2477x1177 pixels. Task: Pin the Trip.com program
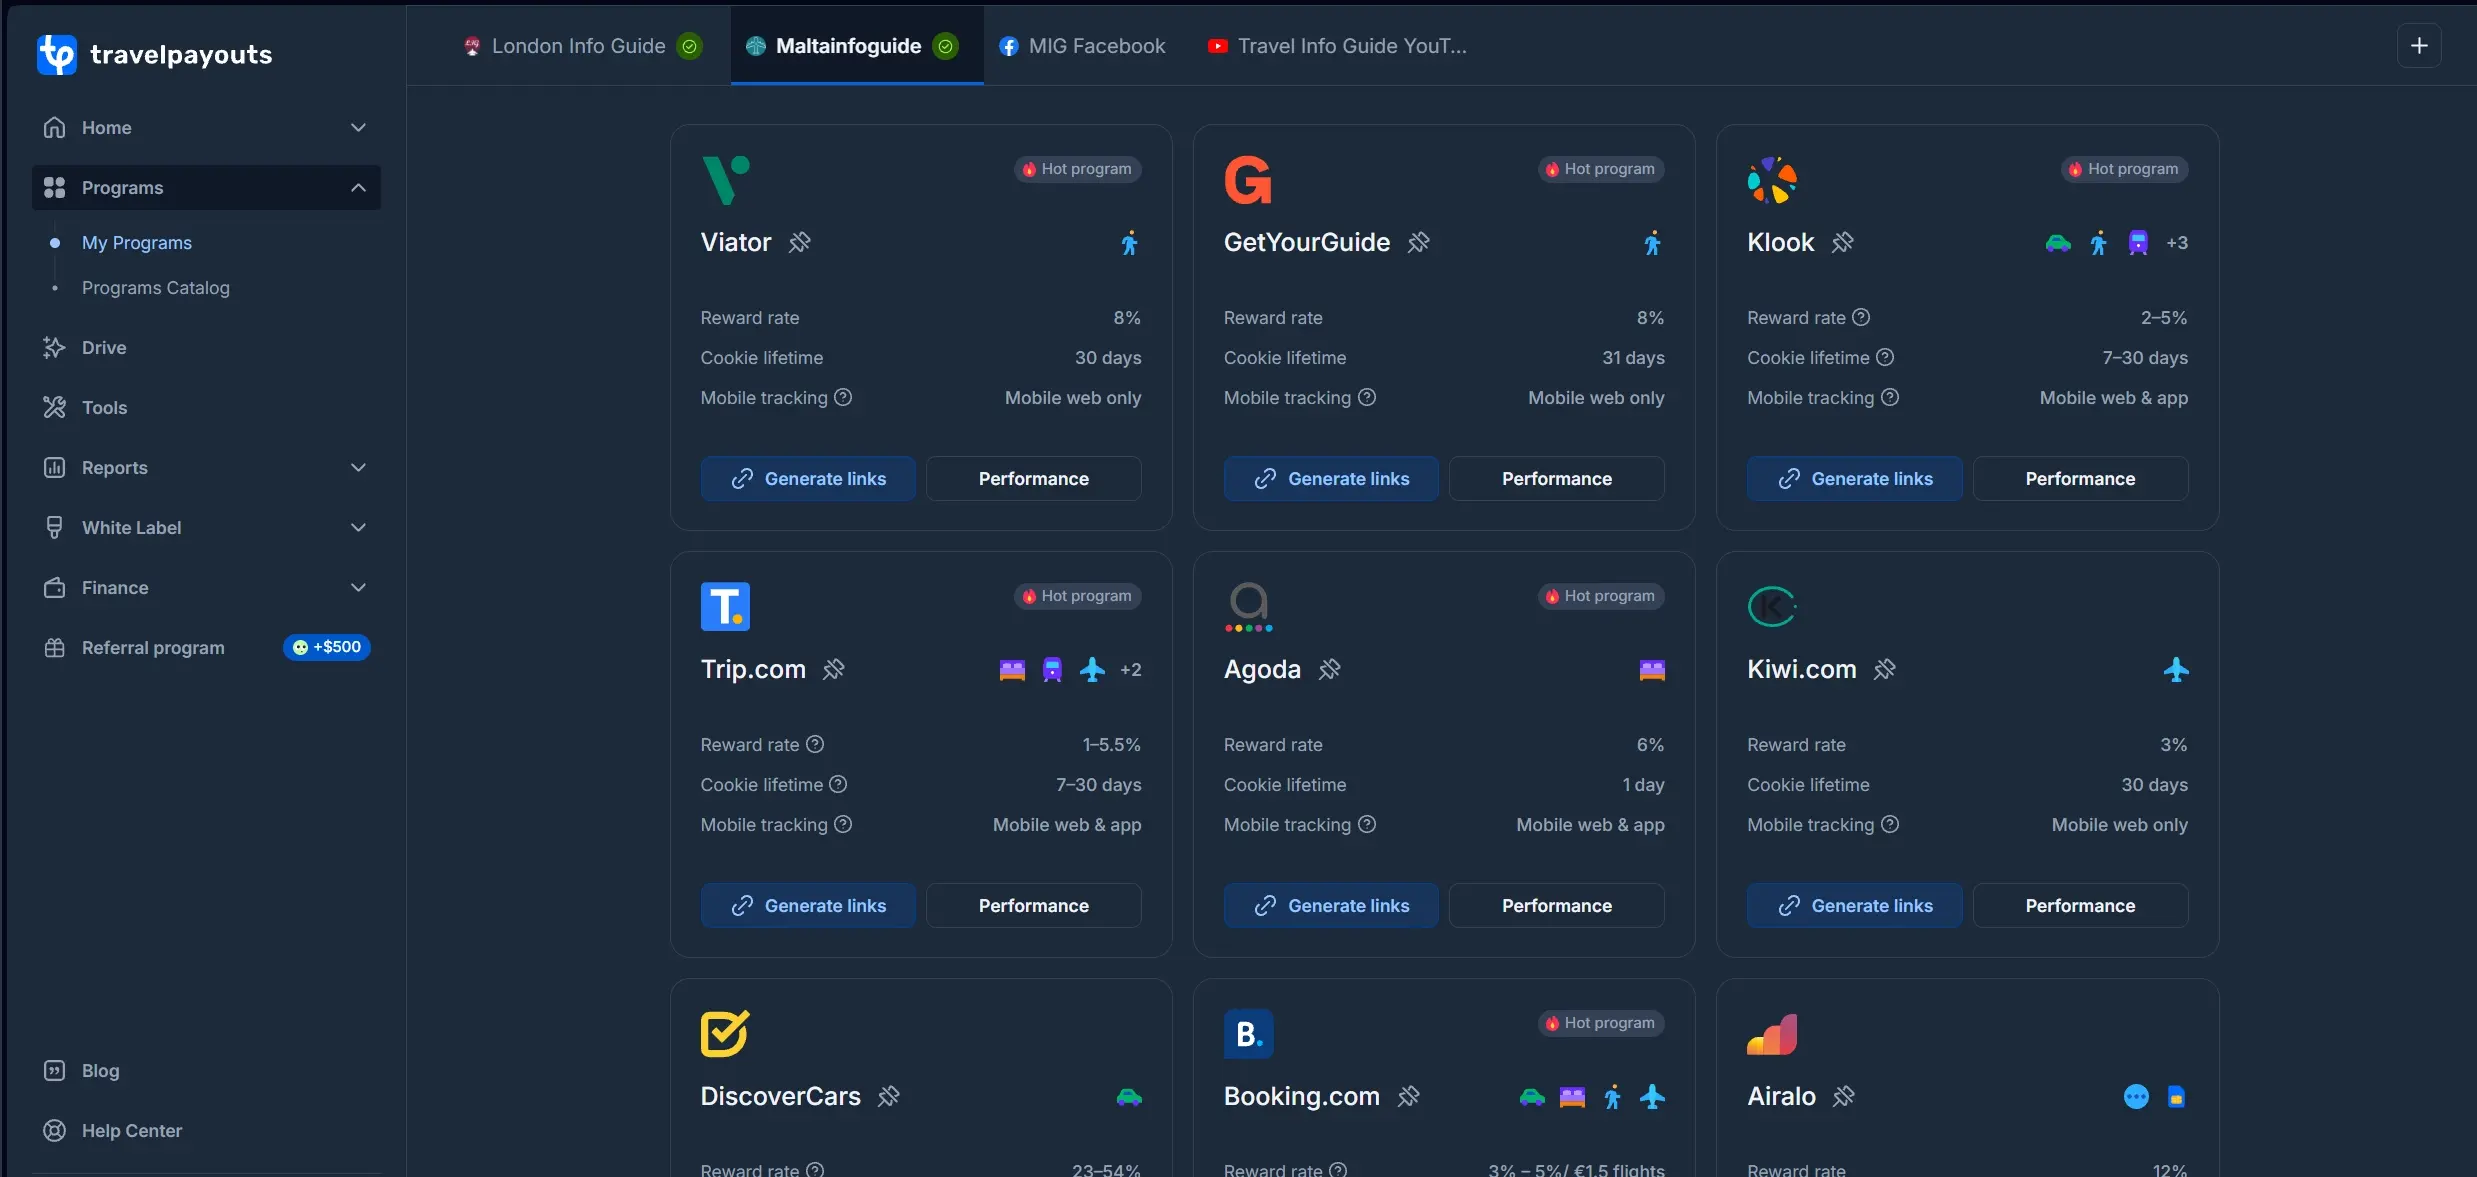pos(833,669)
